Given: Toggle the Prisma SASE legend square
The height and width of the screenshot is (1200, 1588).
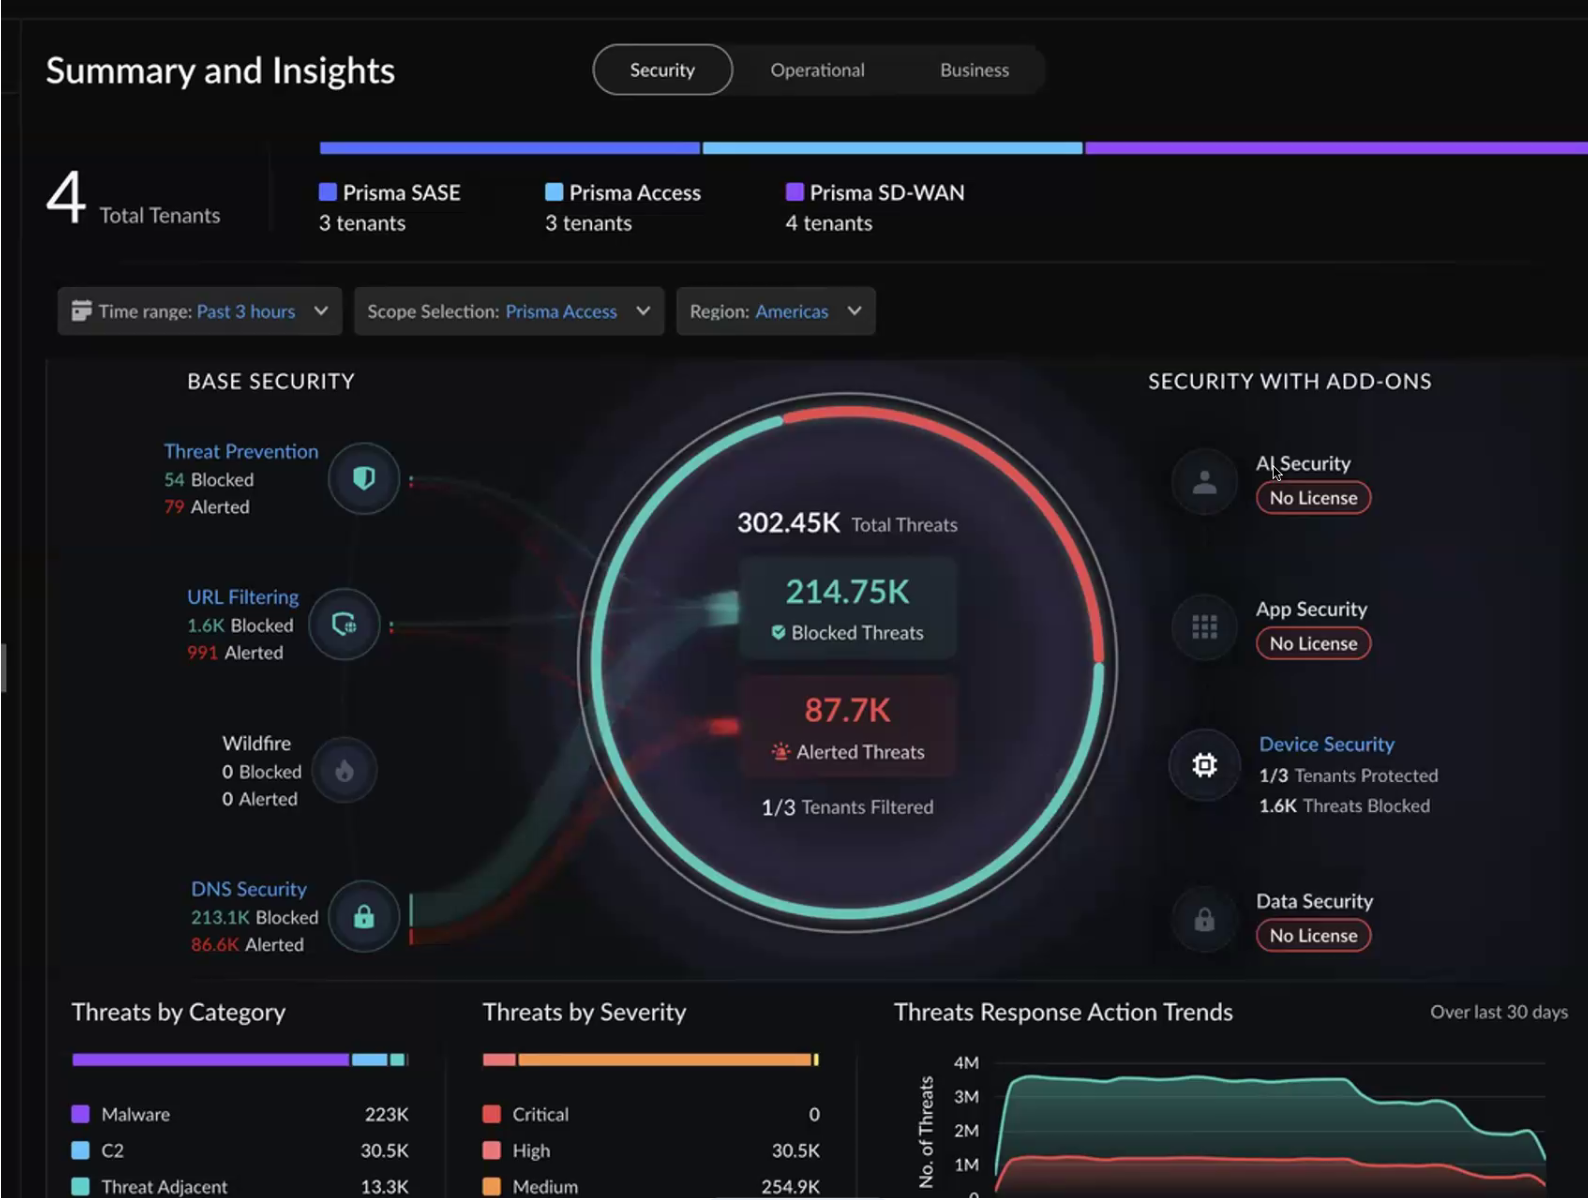Looking at the screenshot, I should click(x=327, y=192).
